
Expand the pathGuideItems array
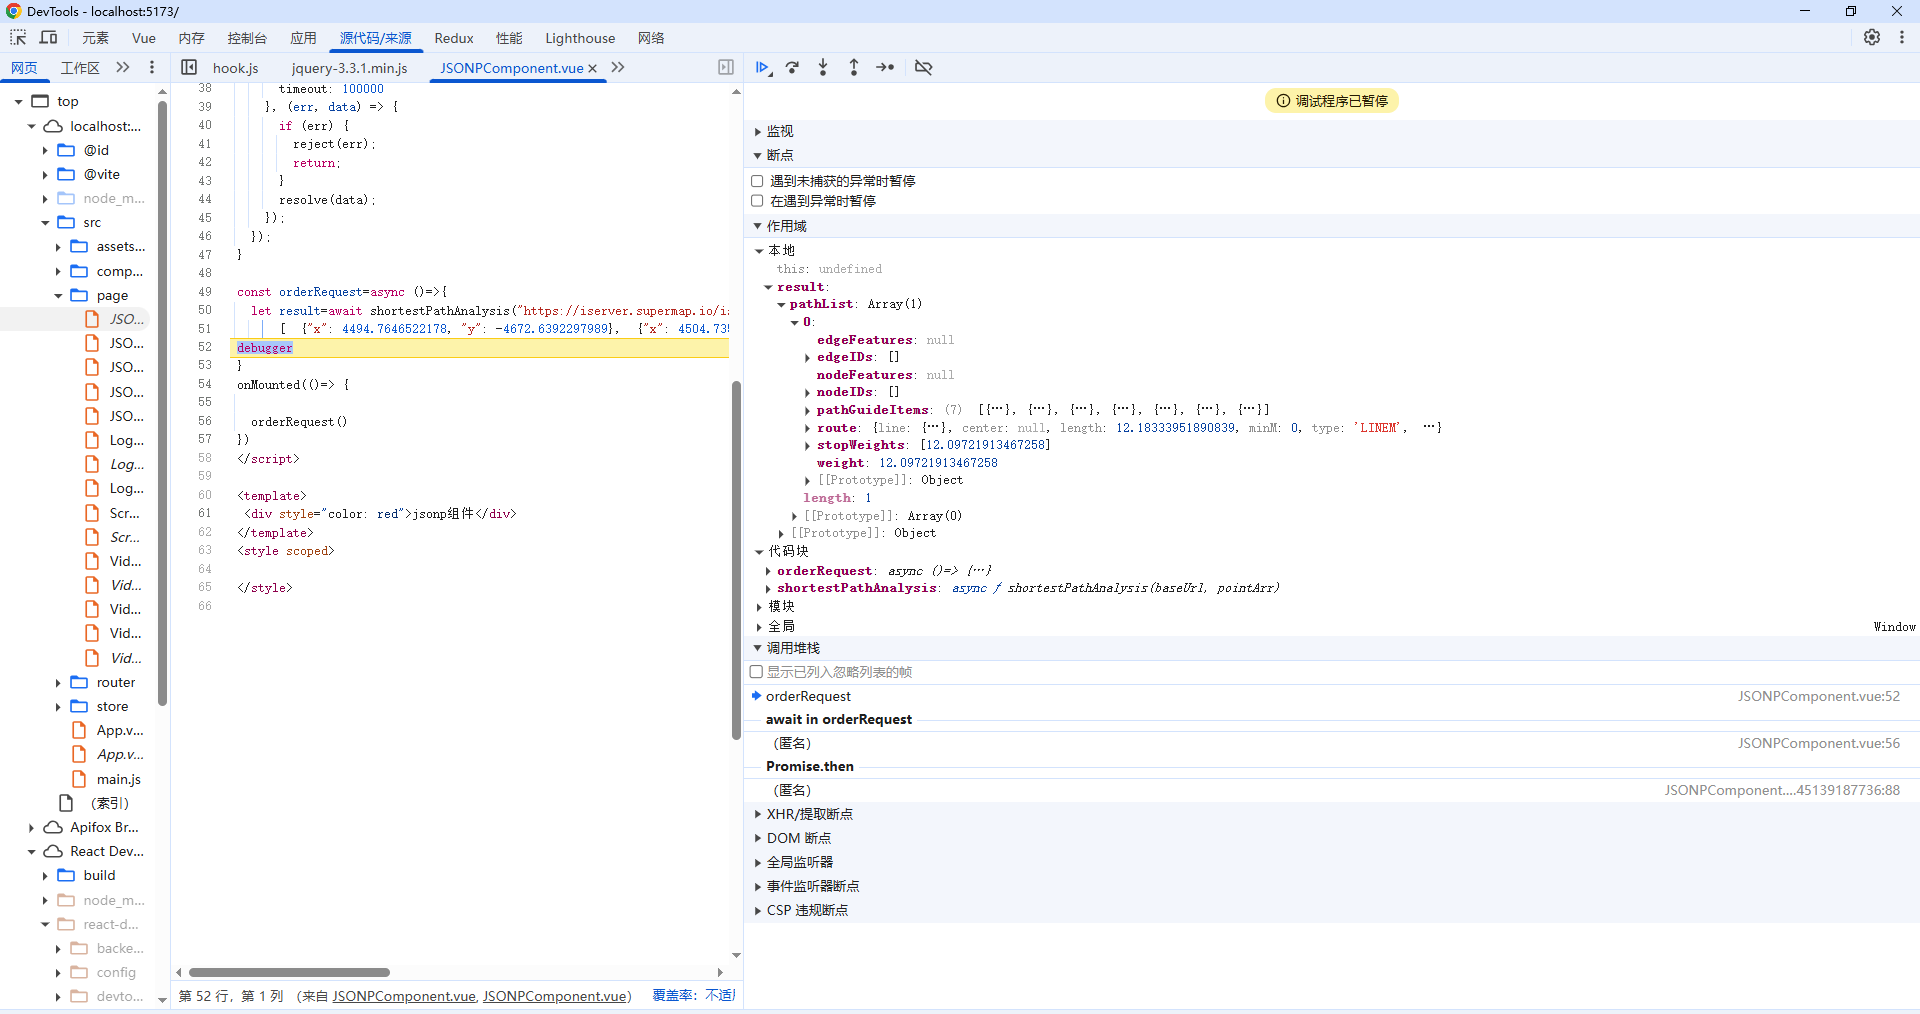pos(807,410)
